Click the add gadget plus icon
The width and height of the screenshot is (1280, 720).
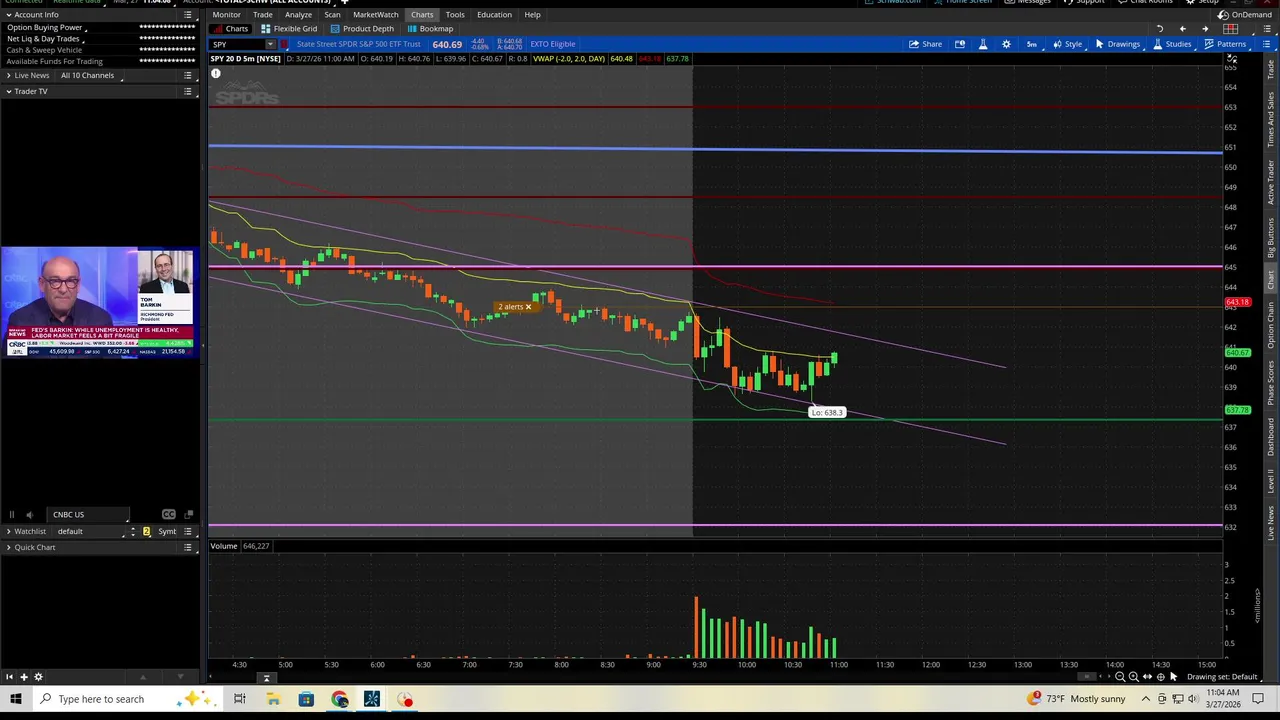click(24, 677)
